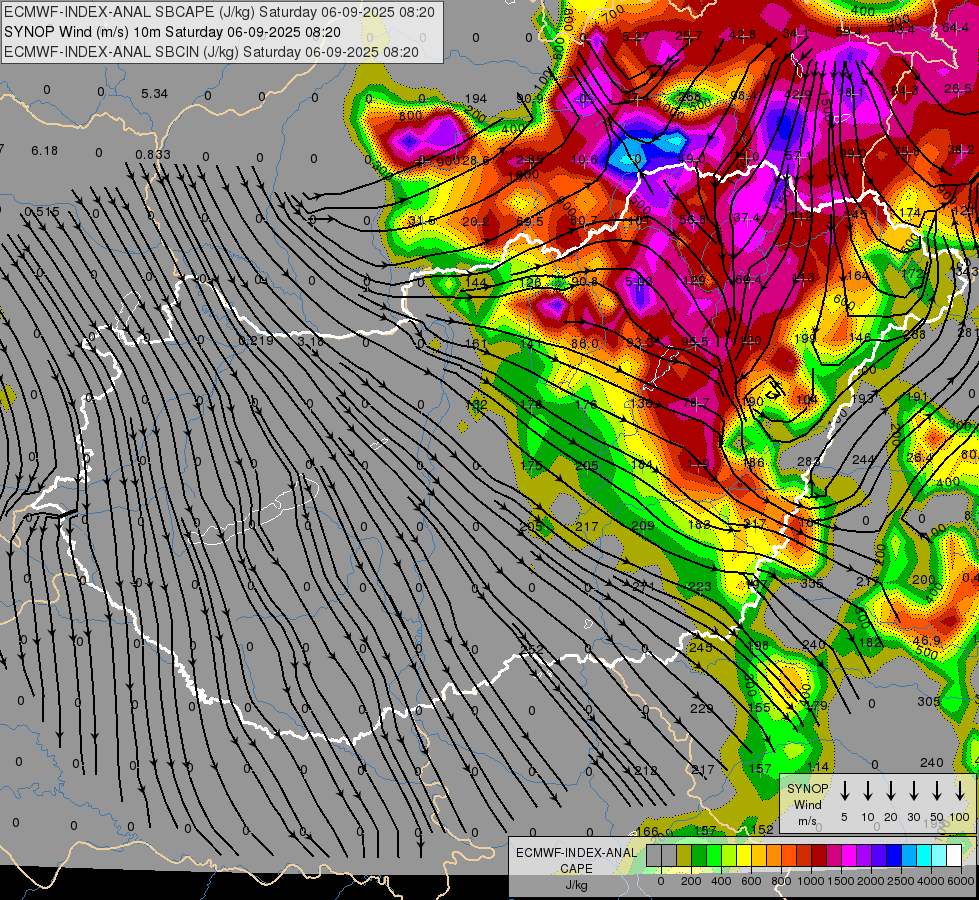
Task: Click the J/kg unit label in the legend
Action: pos(576,885)
